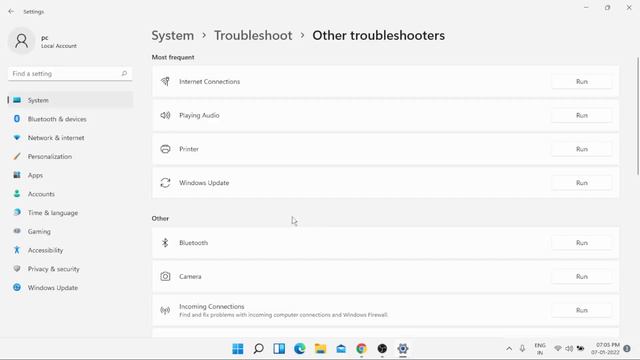Click the Windows Update sync icon in list
640x360 pixels.
[165, 183]
